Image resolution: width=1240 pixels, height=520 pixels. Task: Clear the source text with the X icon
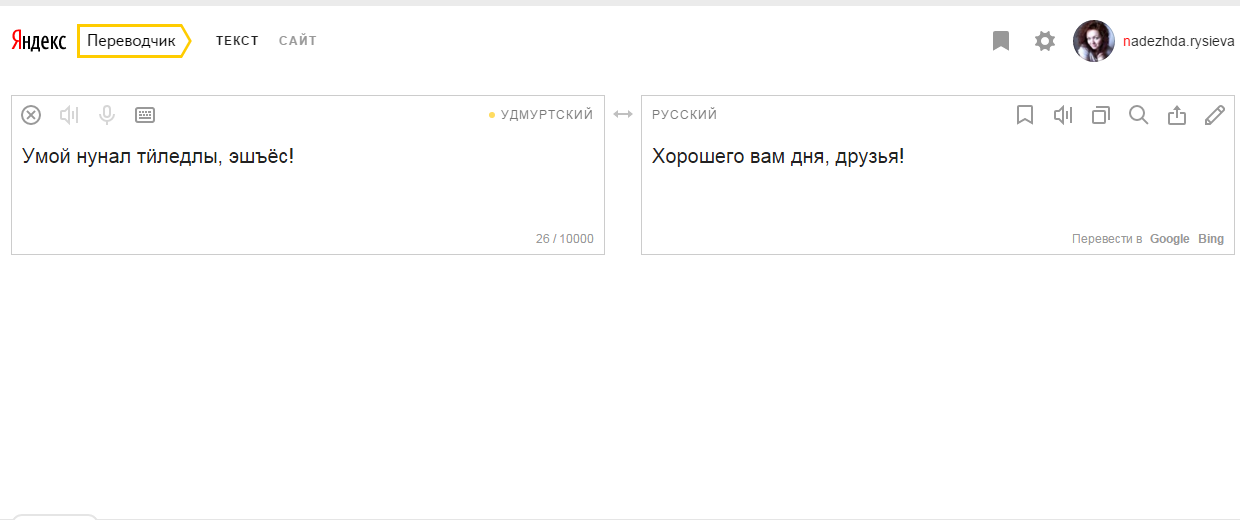[31, 115]
